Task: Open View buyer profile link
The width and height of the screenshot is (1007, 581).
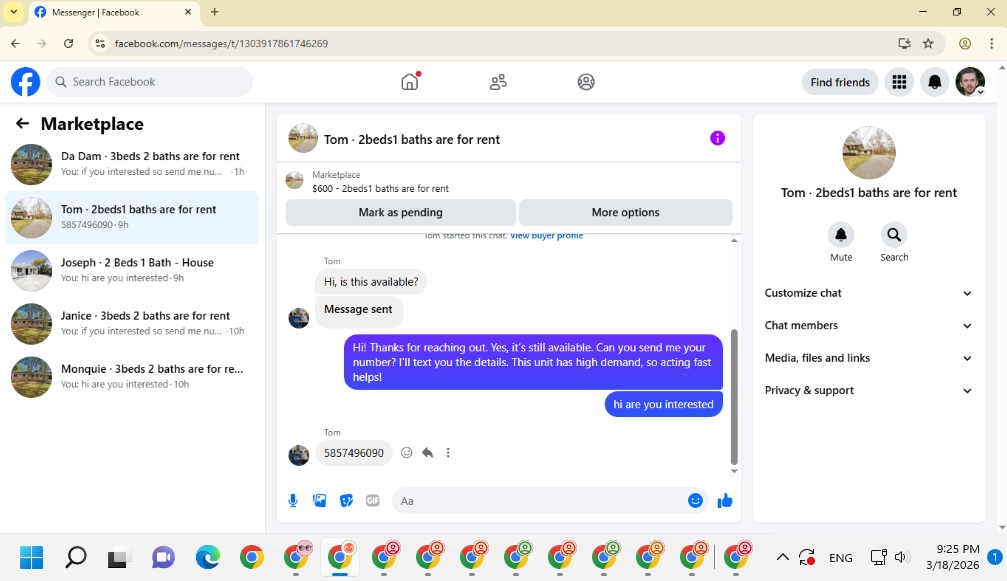Action: click(547, 236)
